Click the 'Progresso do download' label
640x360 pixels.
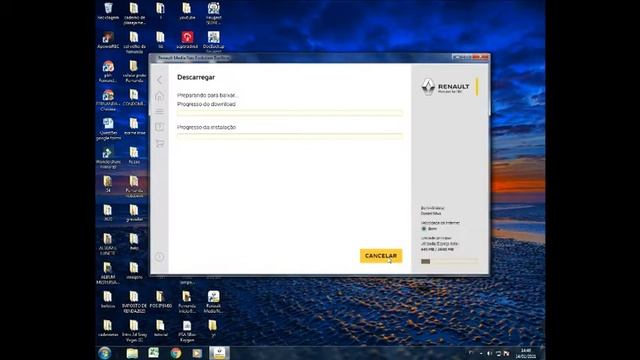click(206, 104)
